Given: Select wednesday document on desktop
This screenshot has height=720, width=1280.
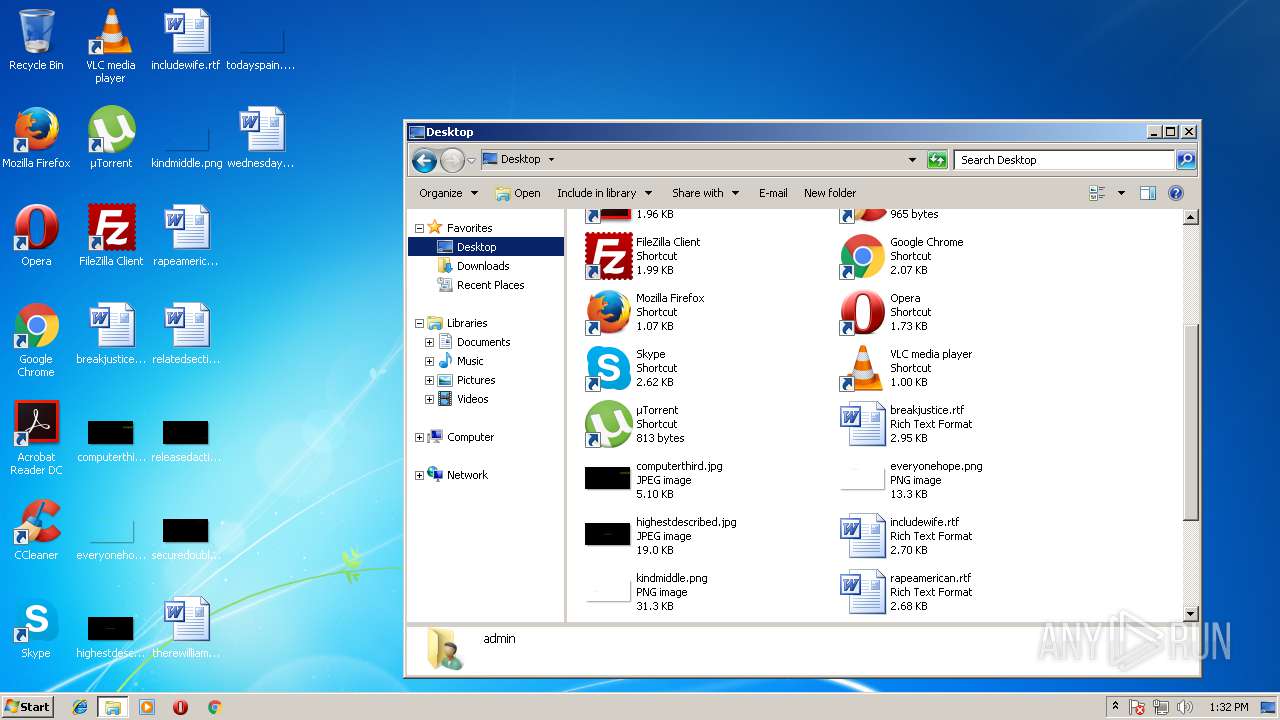Looking at the screenshot, I should 261,138.
